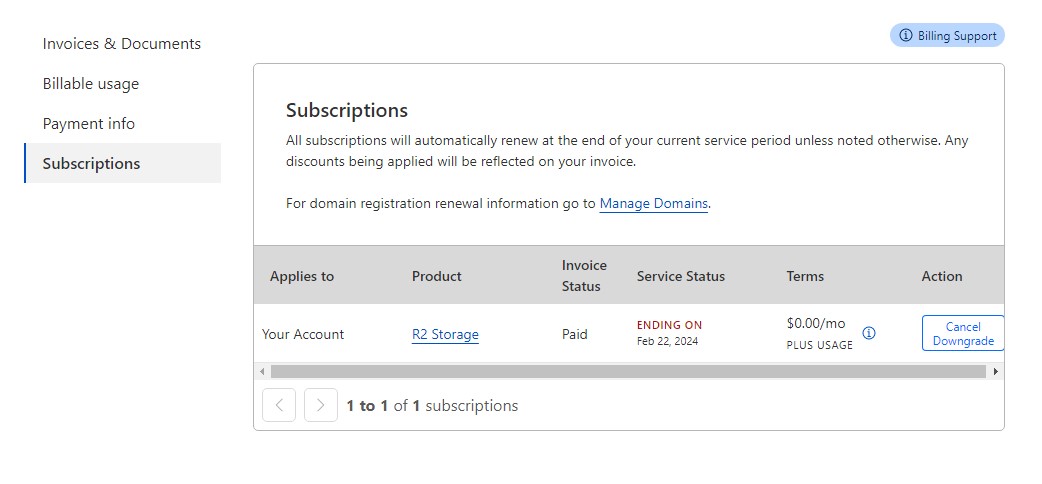Open Billing Support
The height and width of the screenshot is (484, 1042).
[947, 36]
